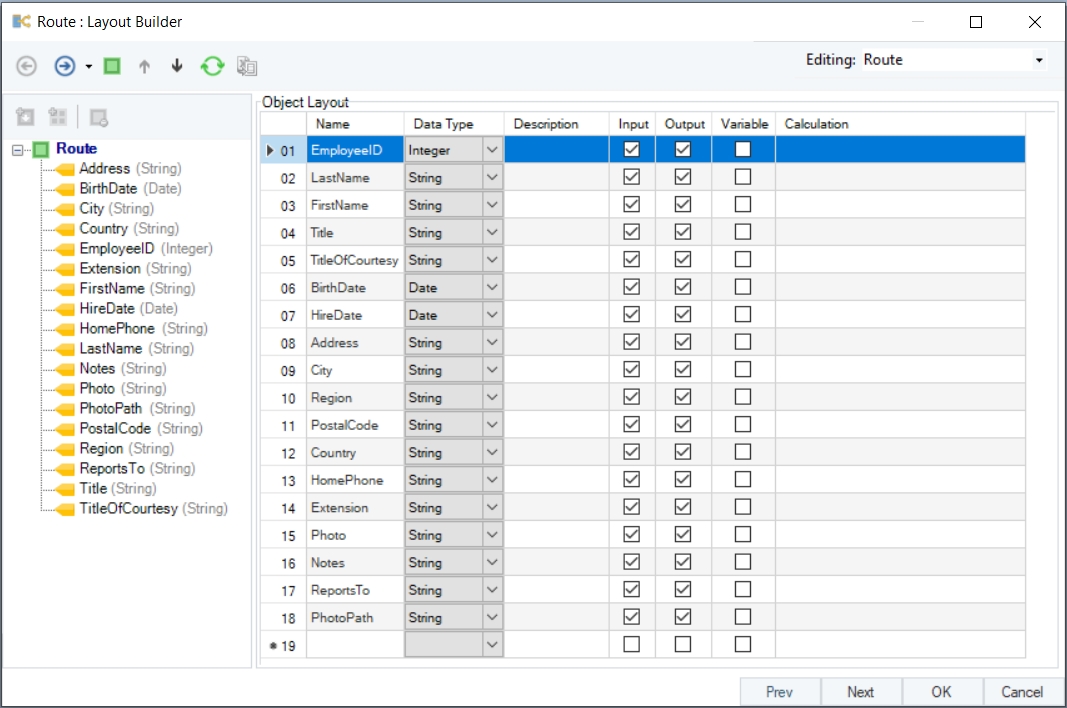Open dropdown arrow beside forward arrow
This screenshot has width=1067, height=708.
coord(89,67)
